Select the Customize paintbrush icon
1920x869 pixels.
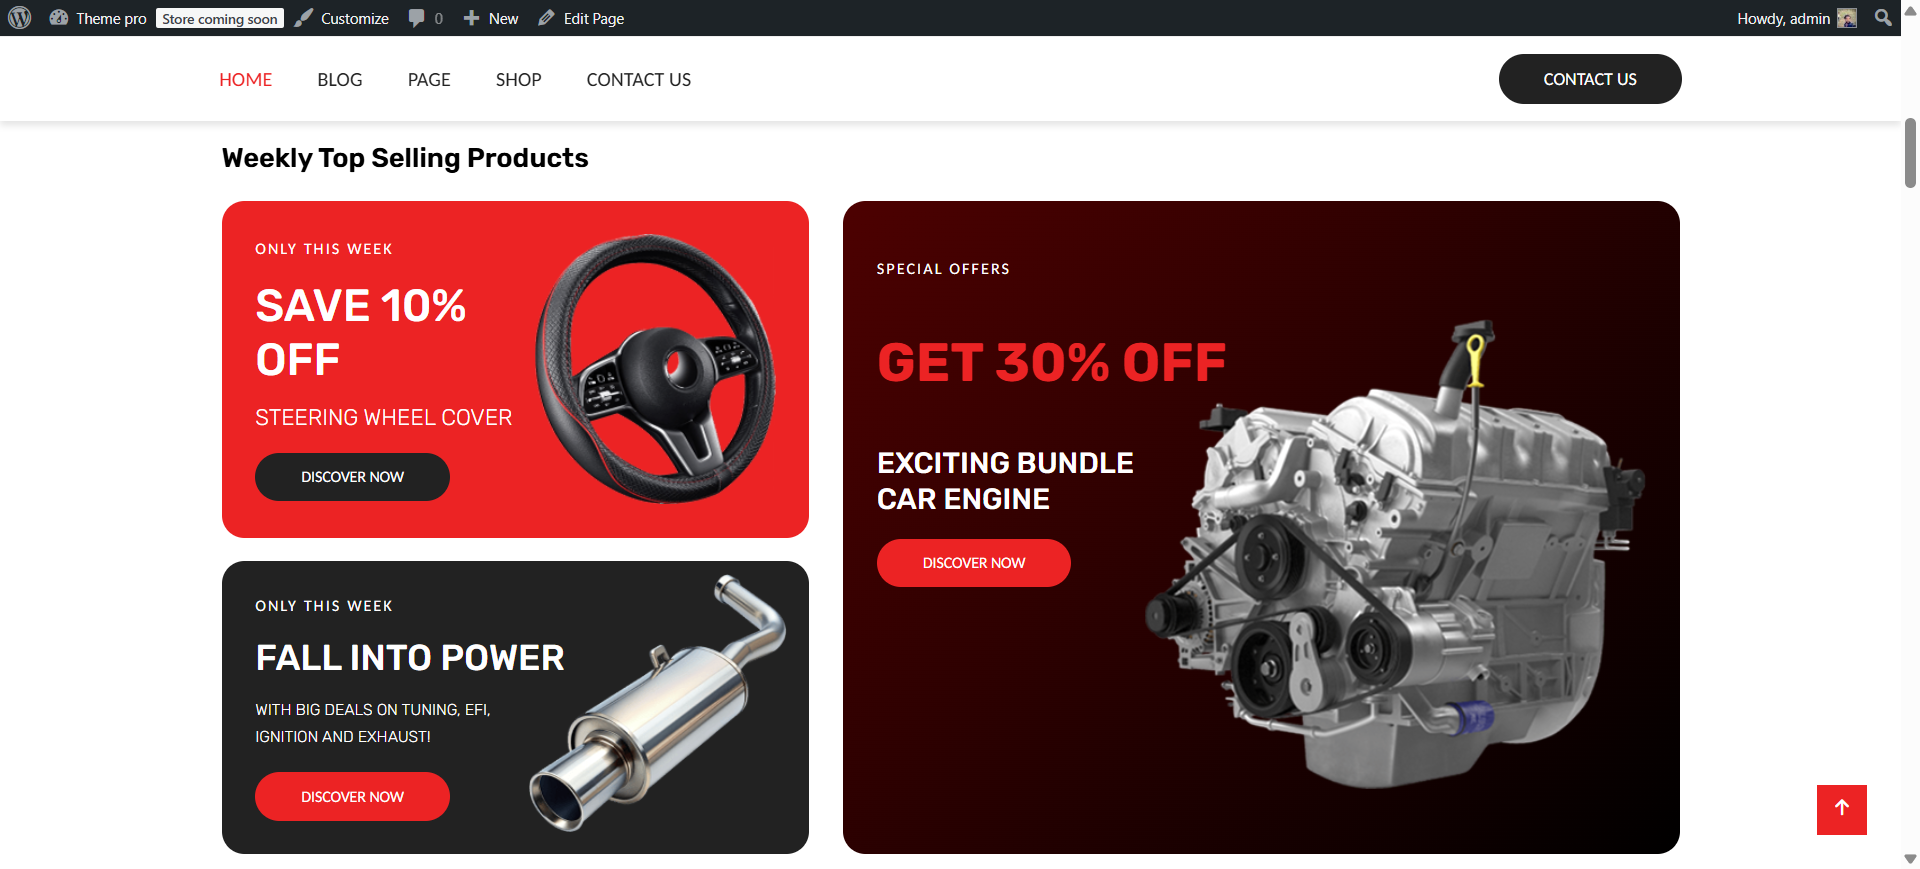304,18
